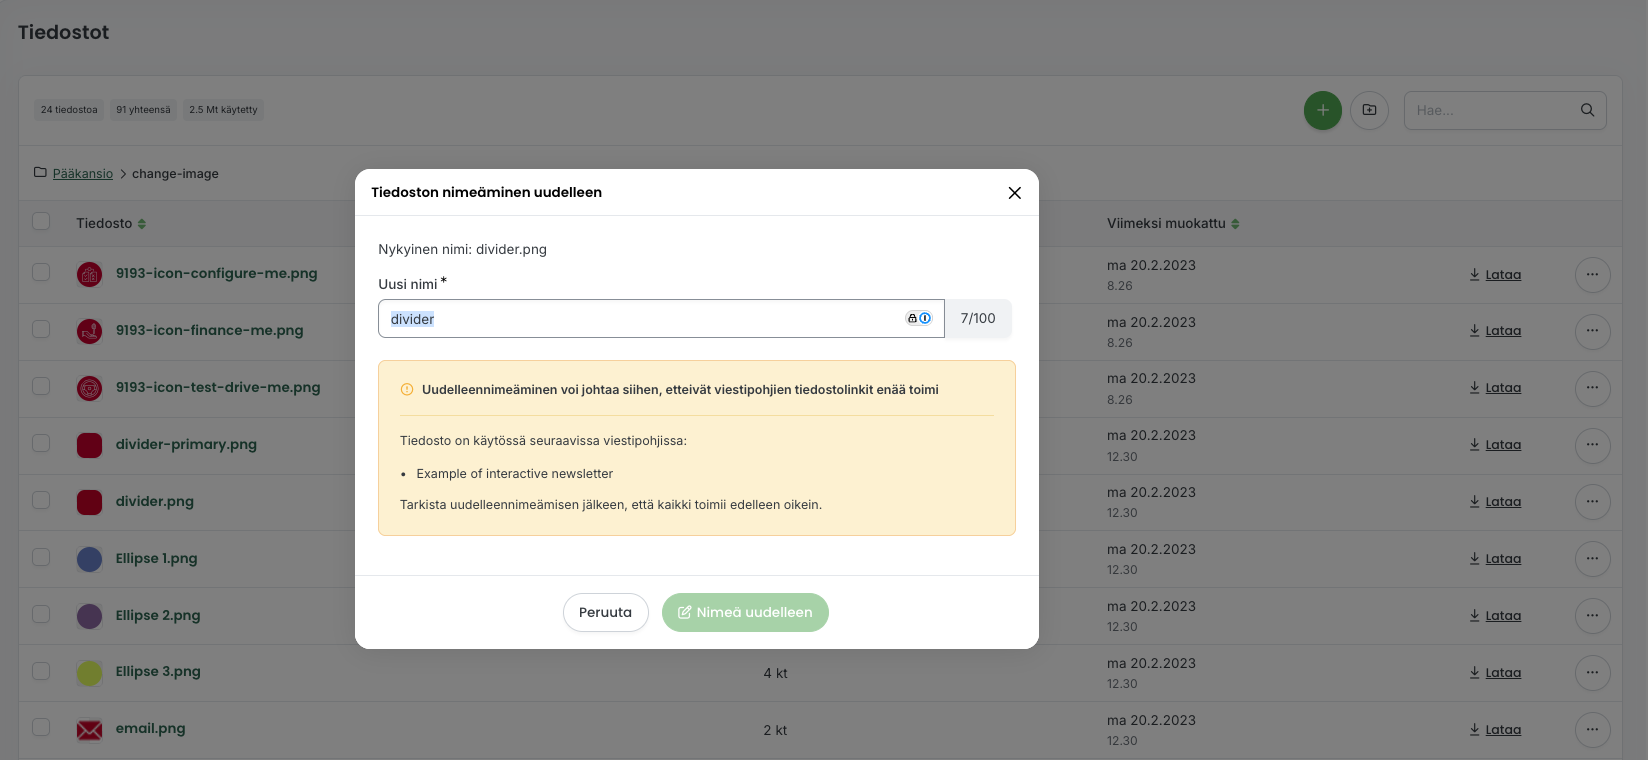Open options menu for divider-primary.png
The height and width of the screenshot is (760, 1648).
coord(1592,445)
